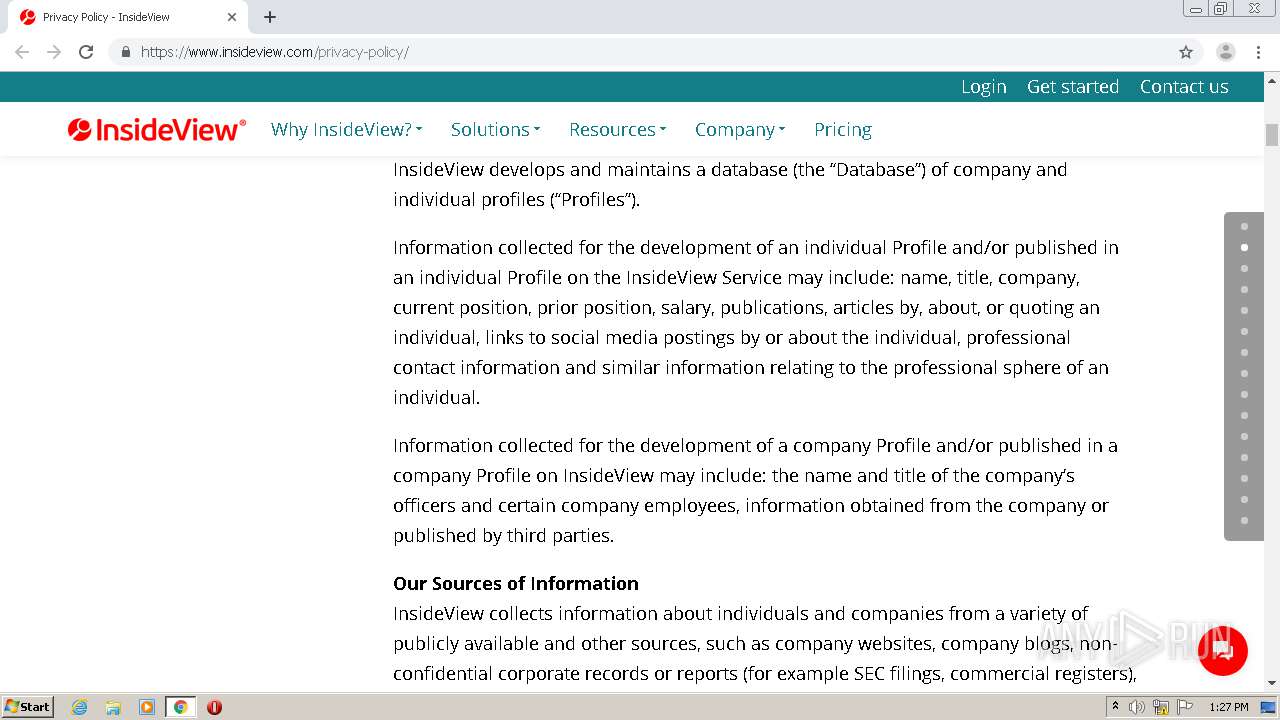Click the address bar URL
This screenshot has height=720, width=1280.
275,52
